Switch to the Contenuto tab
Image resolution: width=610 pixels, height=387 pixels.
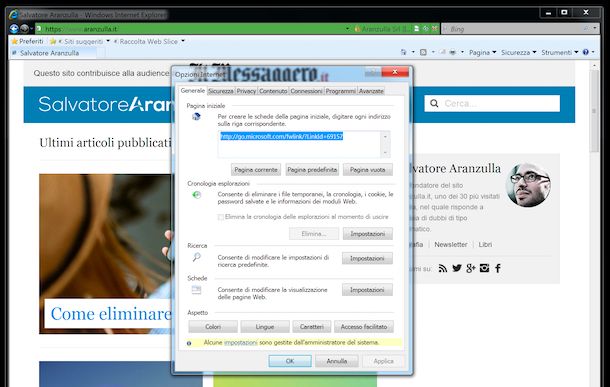pos(273,91)
